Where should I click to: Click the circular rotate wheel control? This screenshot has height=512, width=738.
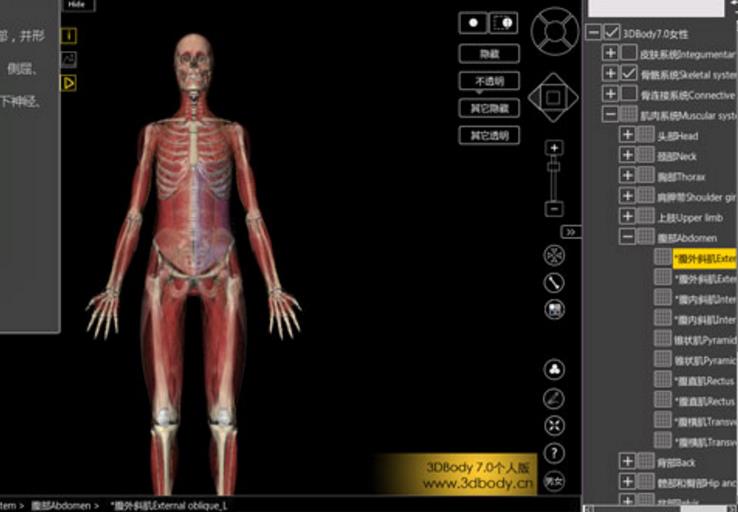click(555, 32)
